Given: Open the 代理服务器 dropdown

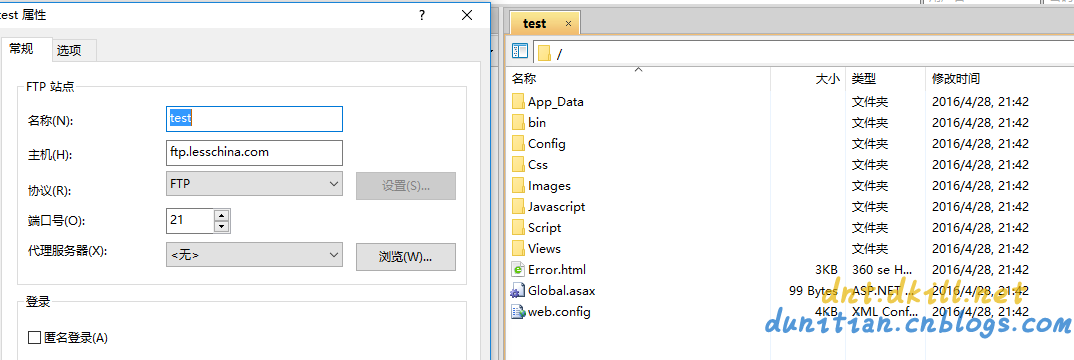Looking at the screenshot, I should click(254, 255).
